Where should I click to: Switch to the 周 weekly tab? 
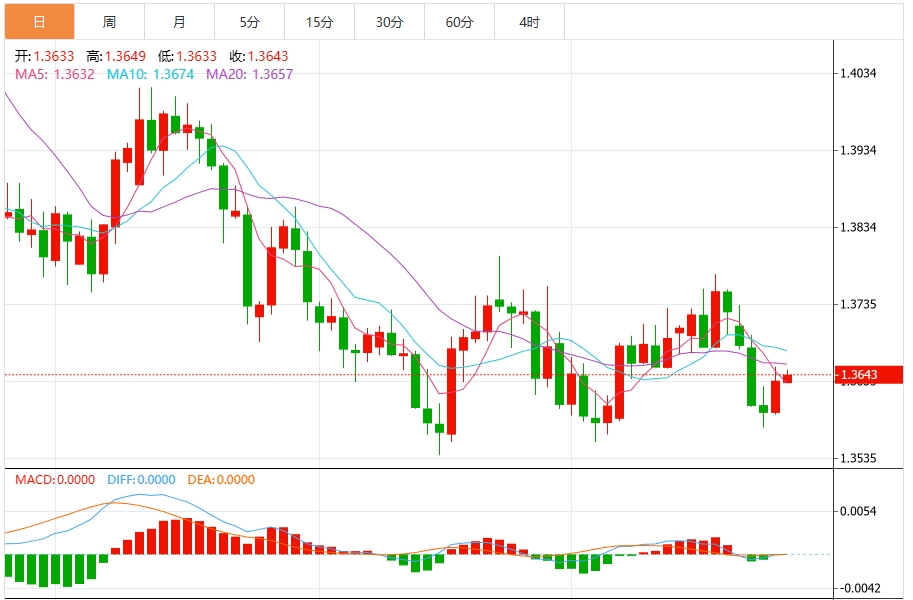(109, 22)
